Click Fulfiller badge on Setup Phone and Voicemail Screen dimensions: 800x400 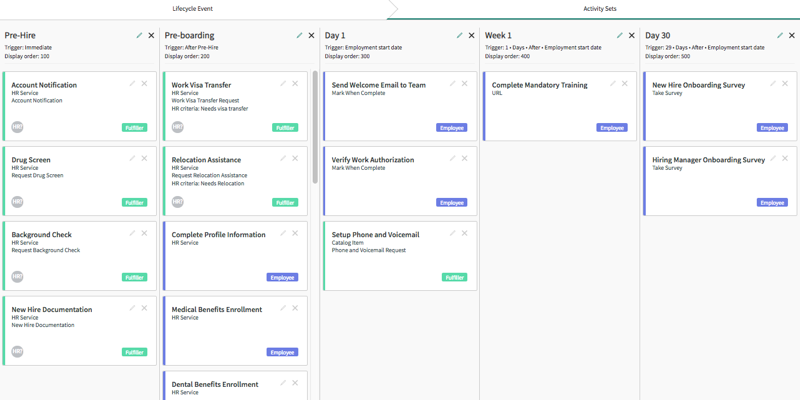click(455, 278)
